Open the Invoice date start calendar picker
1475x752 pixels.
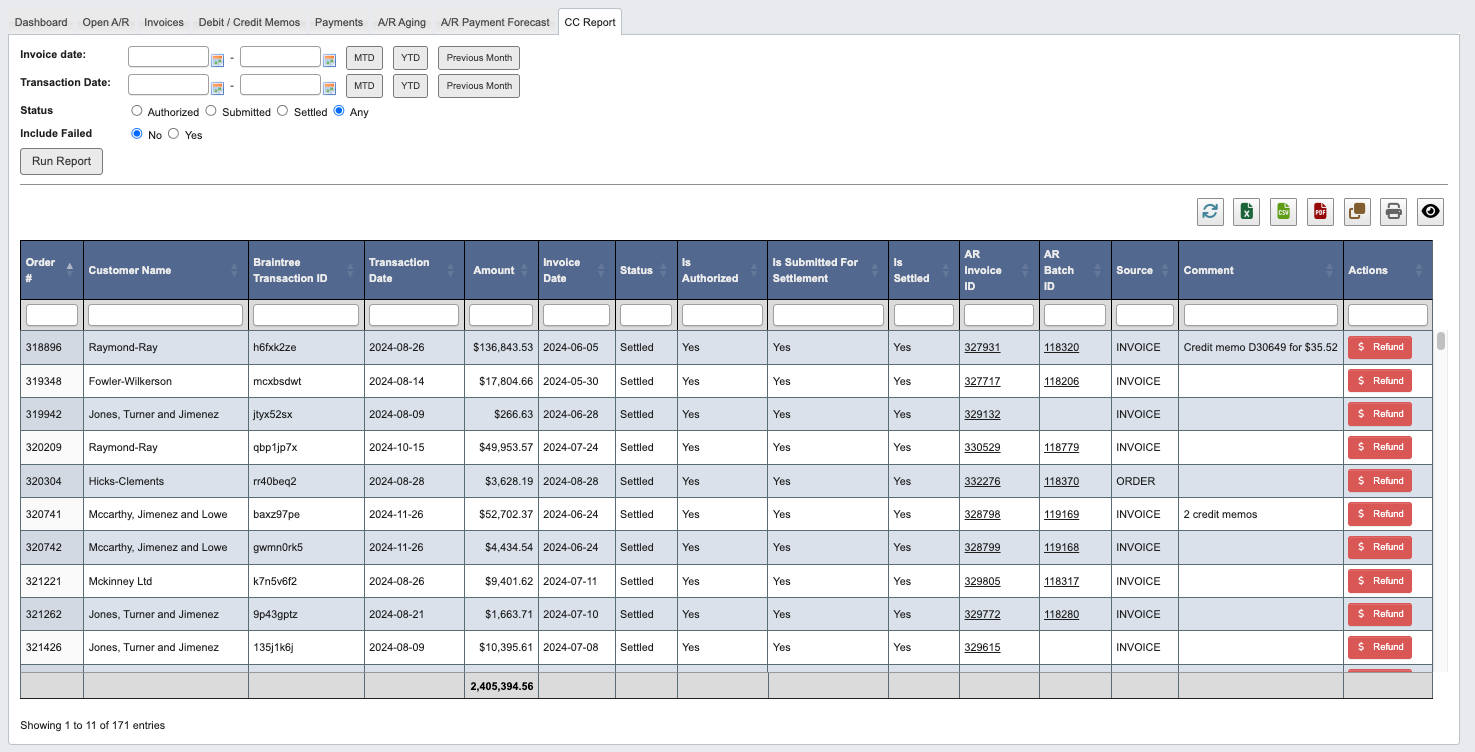pyautogui.click(x=219, y=56)
